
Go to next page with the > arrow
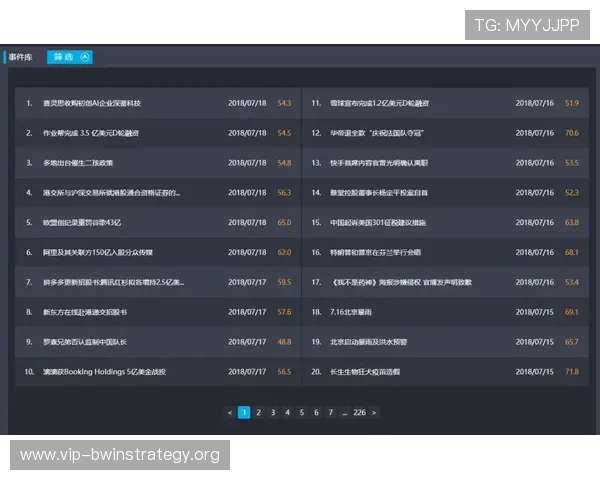click(x=374, y=413)
